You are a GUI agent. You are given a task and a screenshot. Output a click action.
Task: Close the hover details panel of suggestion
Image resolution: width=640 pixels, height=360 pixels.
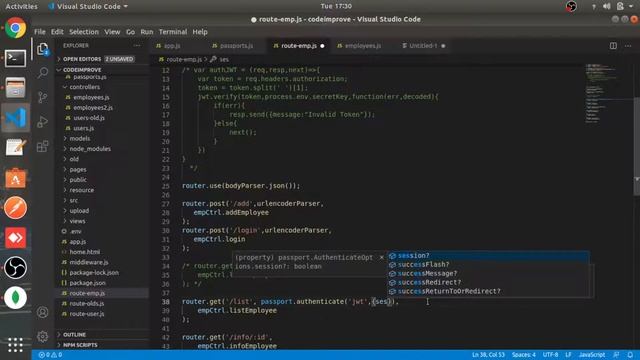tap(381, 257)
